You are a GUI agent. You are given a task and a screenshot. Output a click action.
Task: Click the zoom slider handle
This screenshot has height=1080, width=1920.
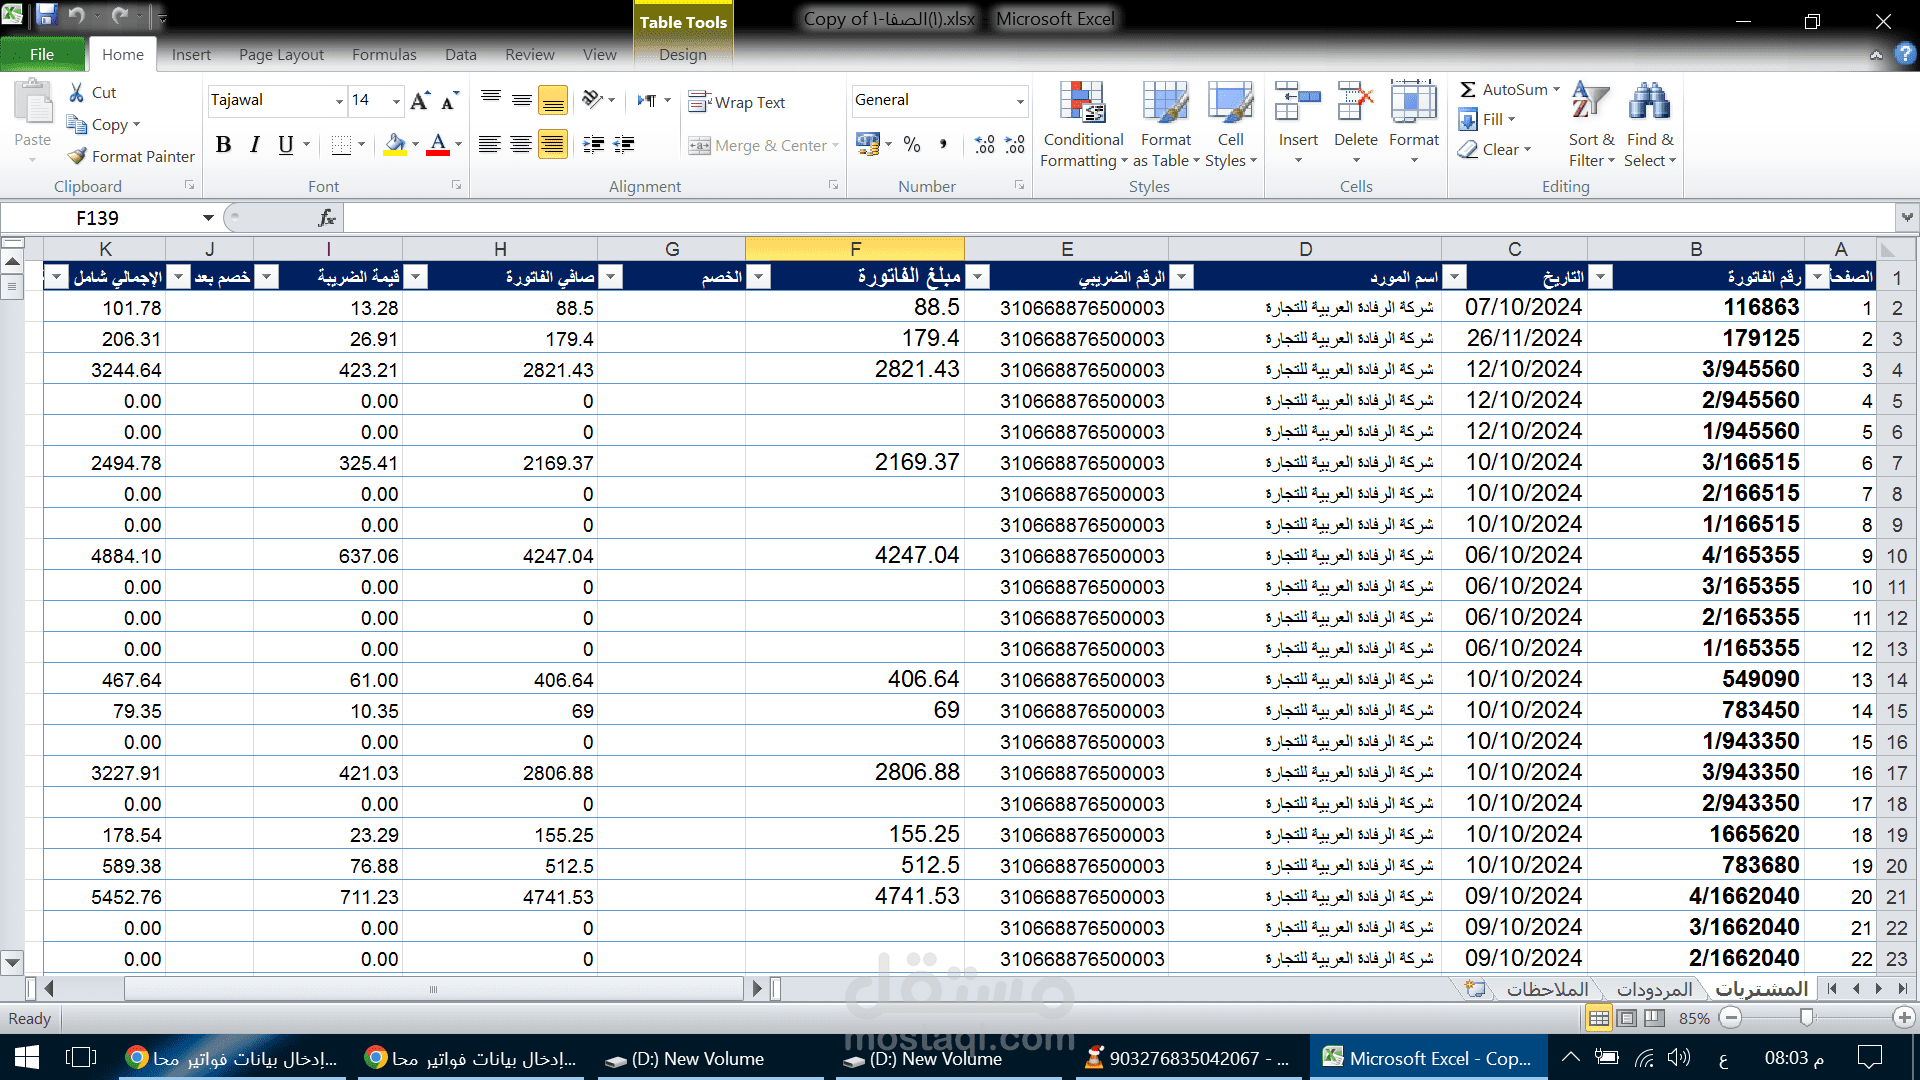tap(1806, 1017)
